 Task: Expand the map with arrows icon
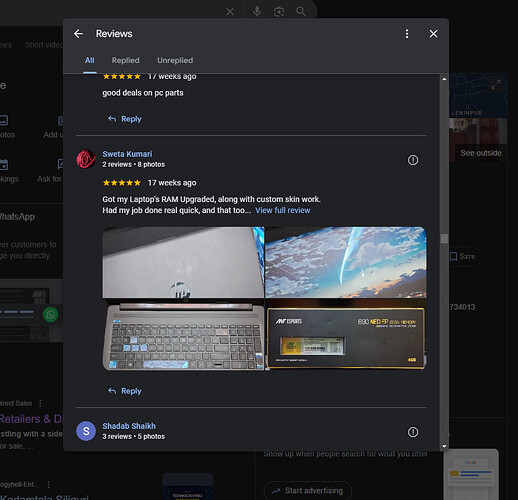point(496,85)
